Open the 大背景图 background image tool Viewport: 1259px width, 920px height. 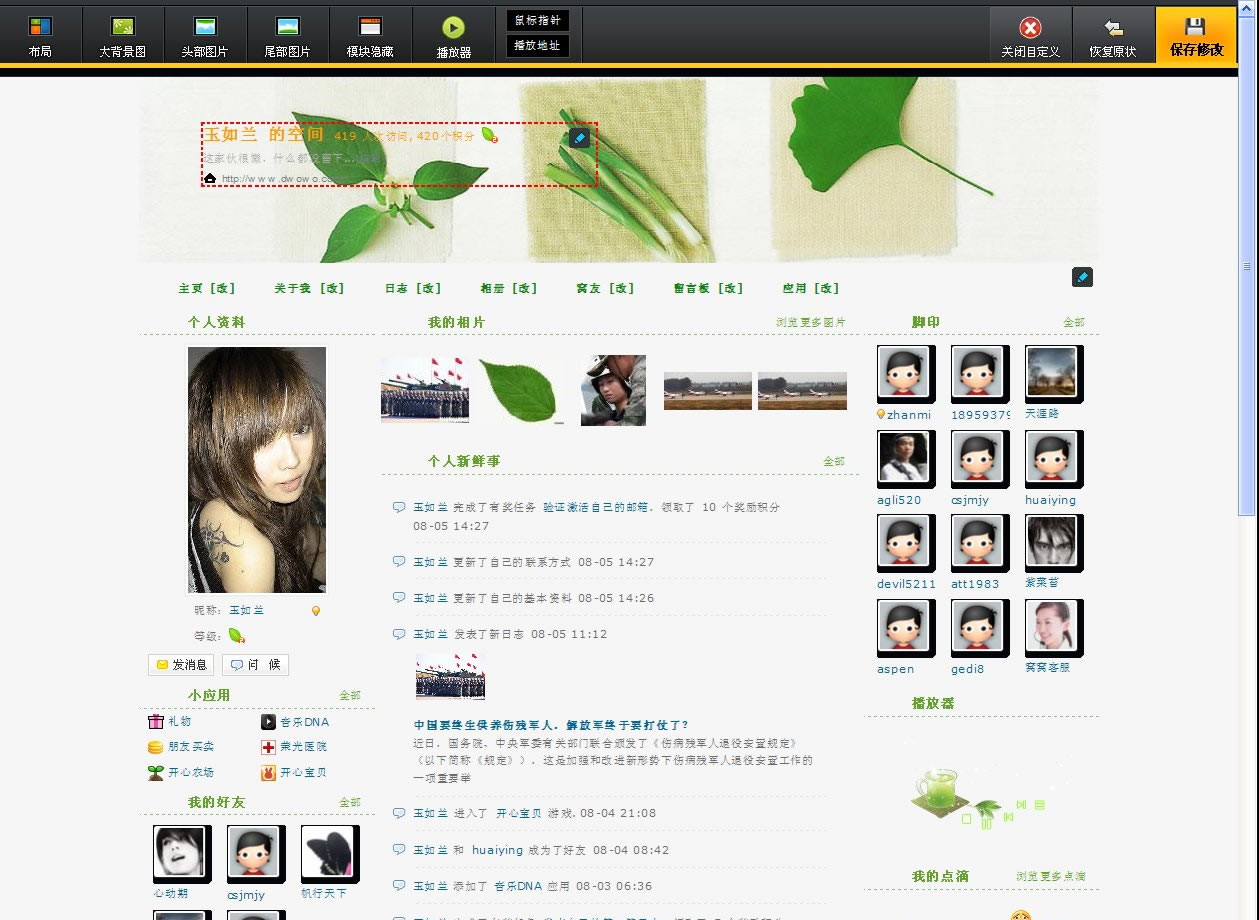pyautogui.click(x=123, y=34)
